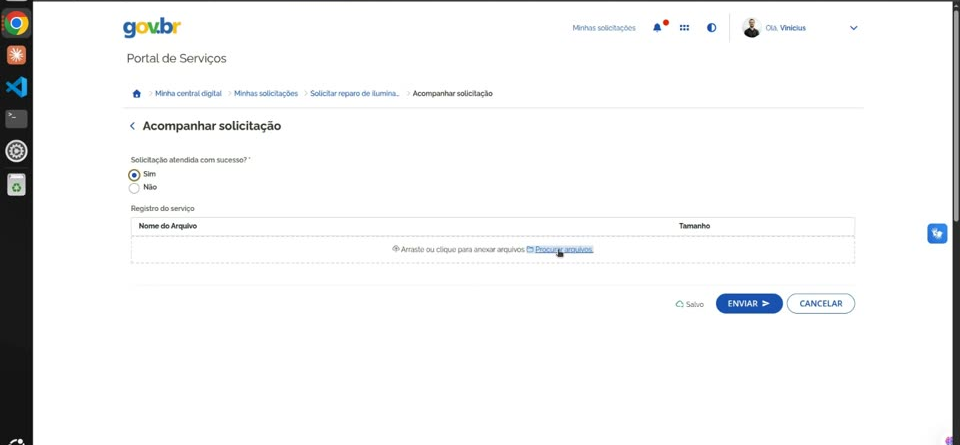Open Minhas solicitações breadcrumb link
The image size is (960, 445).
(x=266, y=94)
